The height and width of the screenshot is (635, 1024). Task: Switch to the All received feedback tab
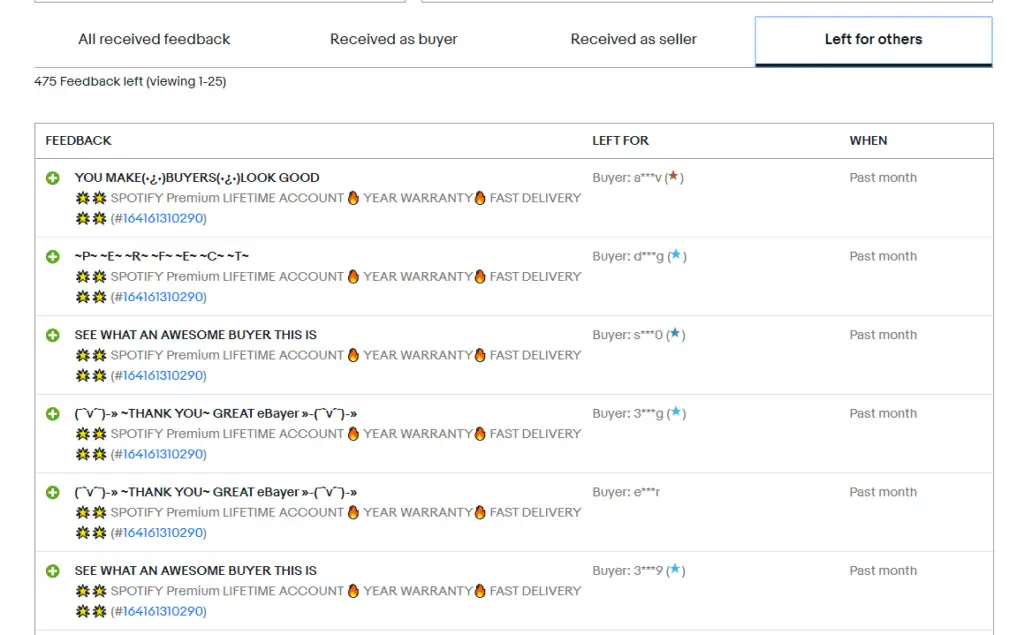tap(154, 40)
